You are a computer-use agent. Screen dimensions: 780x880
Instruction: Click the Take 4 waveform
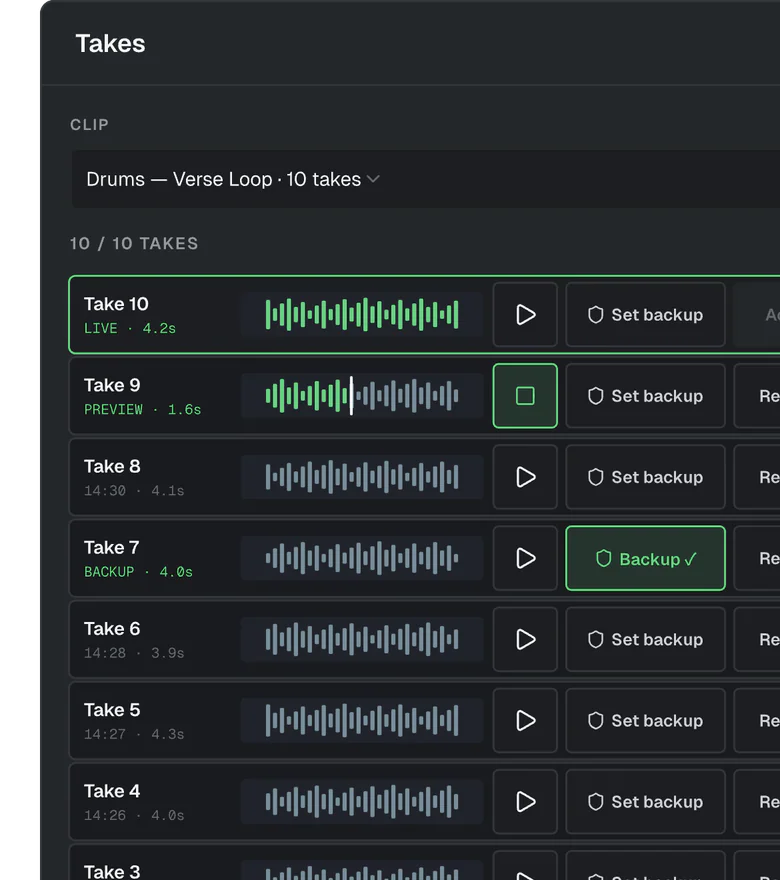[x=362, y=801]
